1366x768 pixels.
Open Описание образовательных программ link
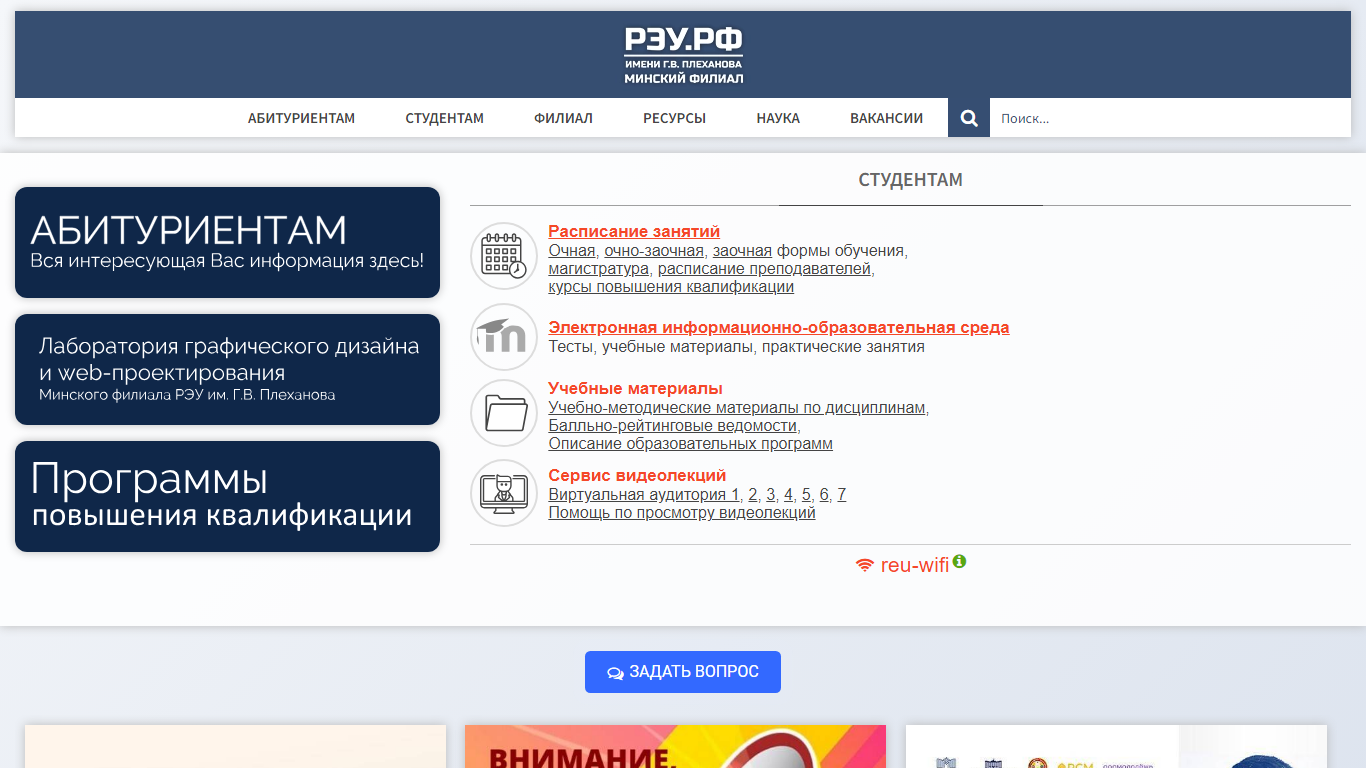point(690,444)
